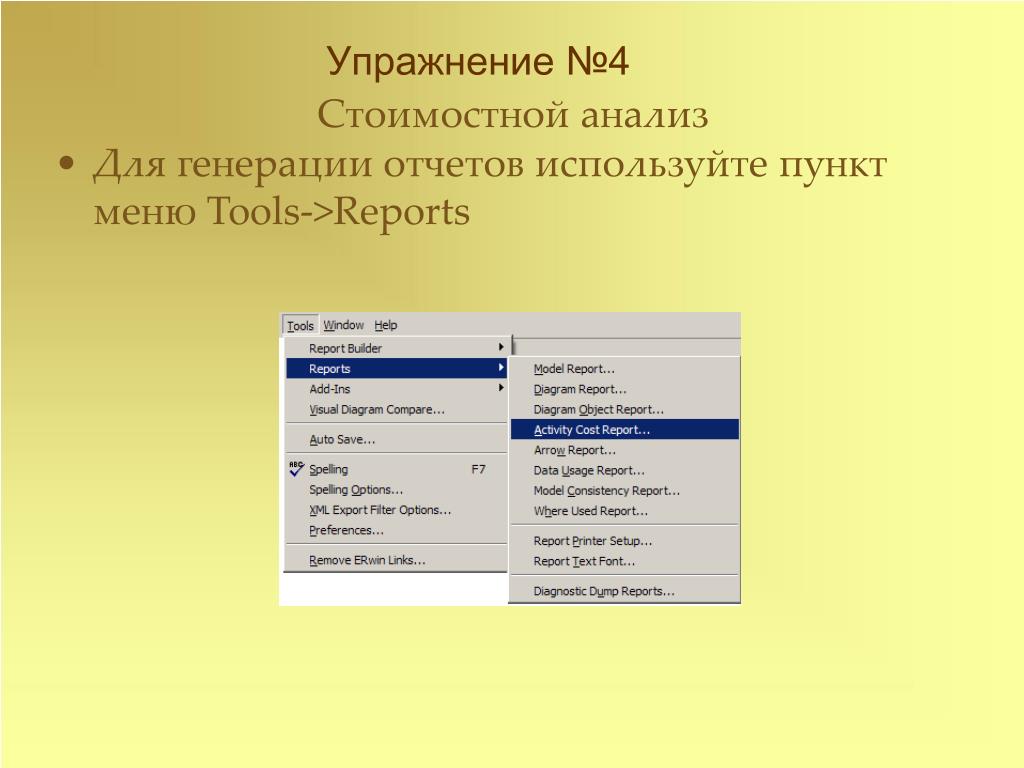Open the Tools menu
This screenshot has width=1024, height=768.
click(x=300, y=325)
